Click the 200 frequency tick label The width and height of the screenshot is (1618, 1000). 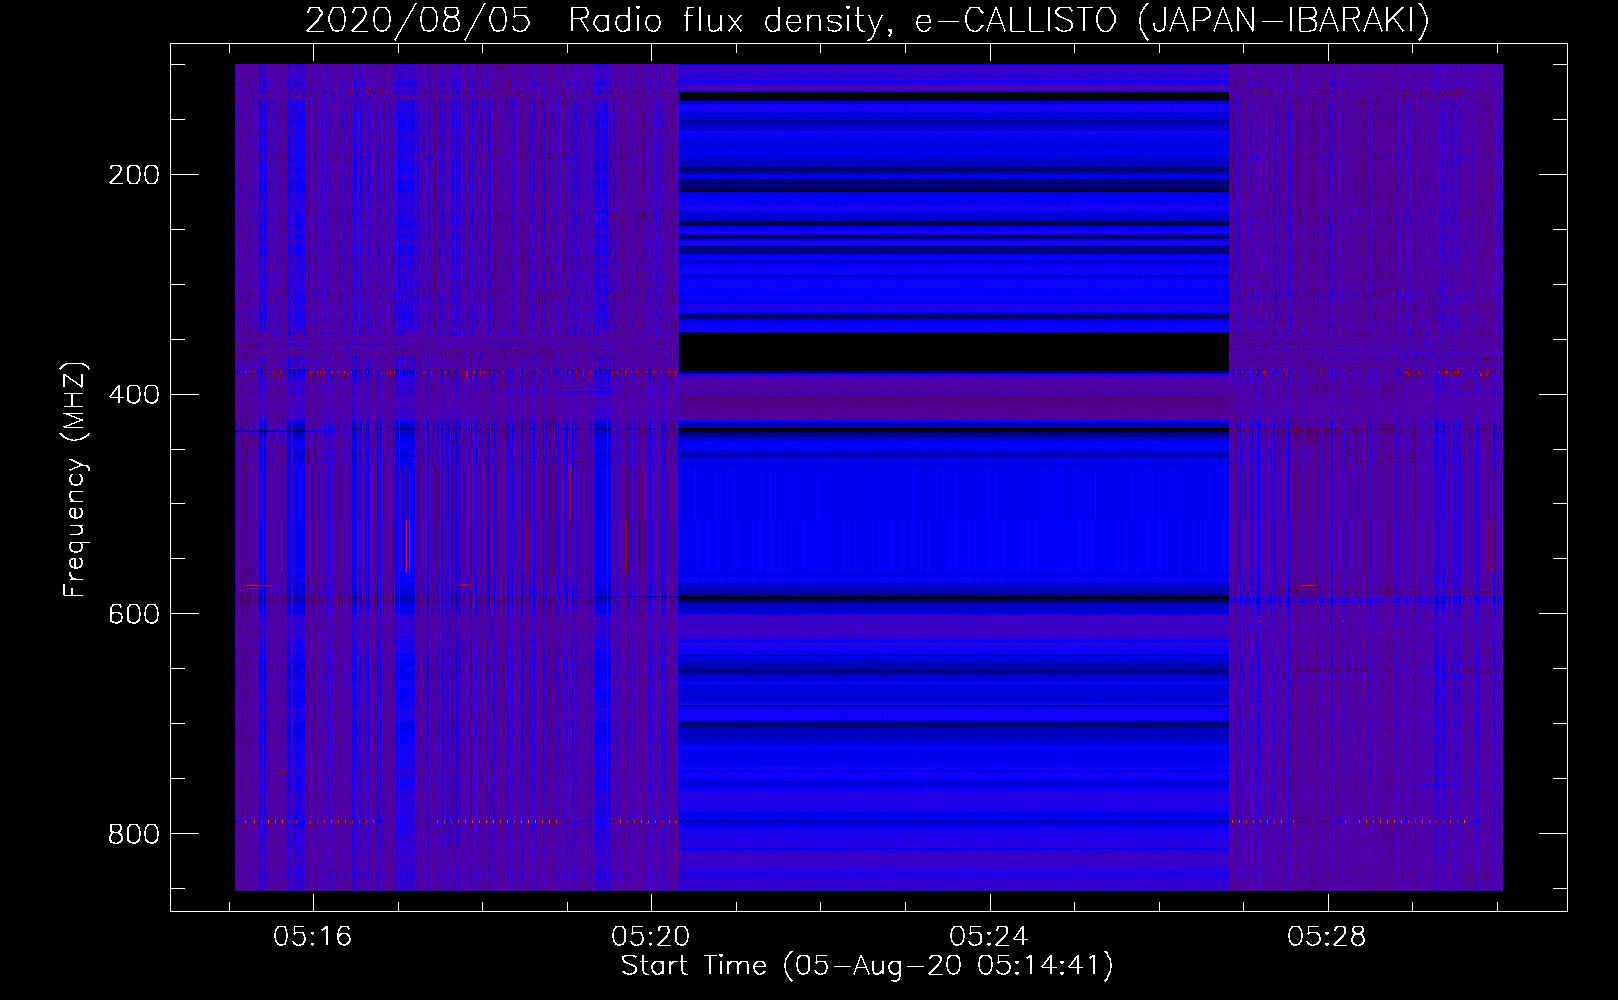(134, 175)
